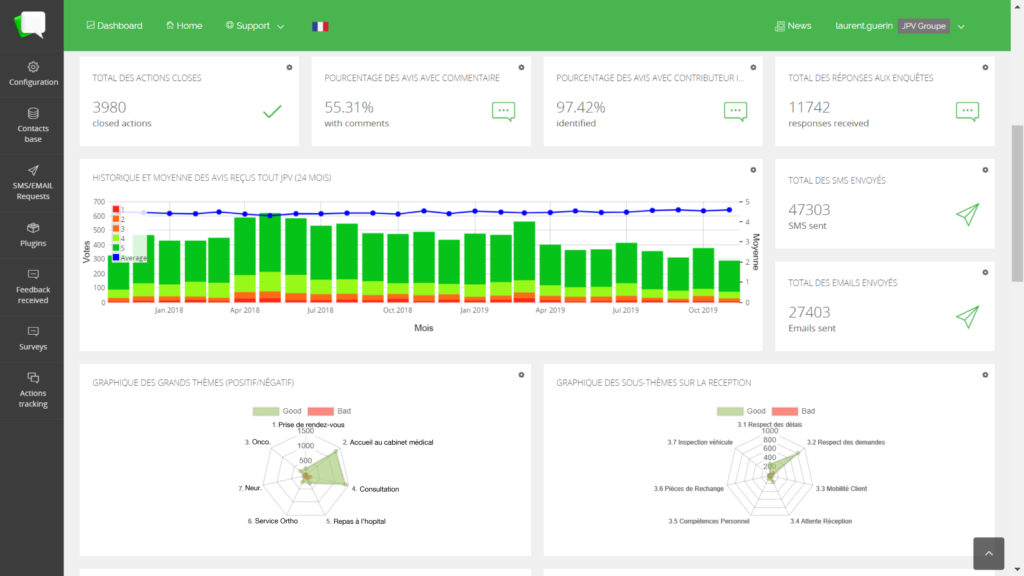Open the Configuration gear icon in sidebar

coord(33,67)
